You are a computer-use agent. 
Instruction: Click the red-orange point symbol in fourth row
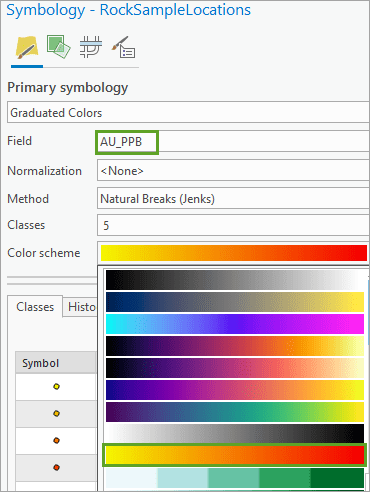pos(56,467)
